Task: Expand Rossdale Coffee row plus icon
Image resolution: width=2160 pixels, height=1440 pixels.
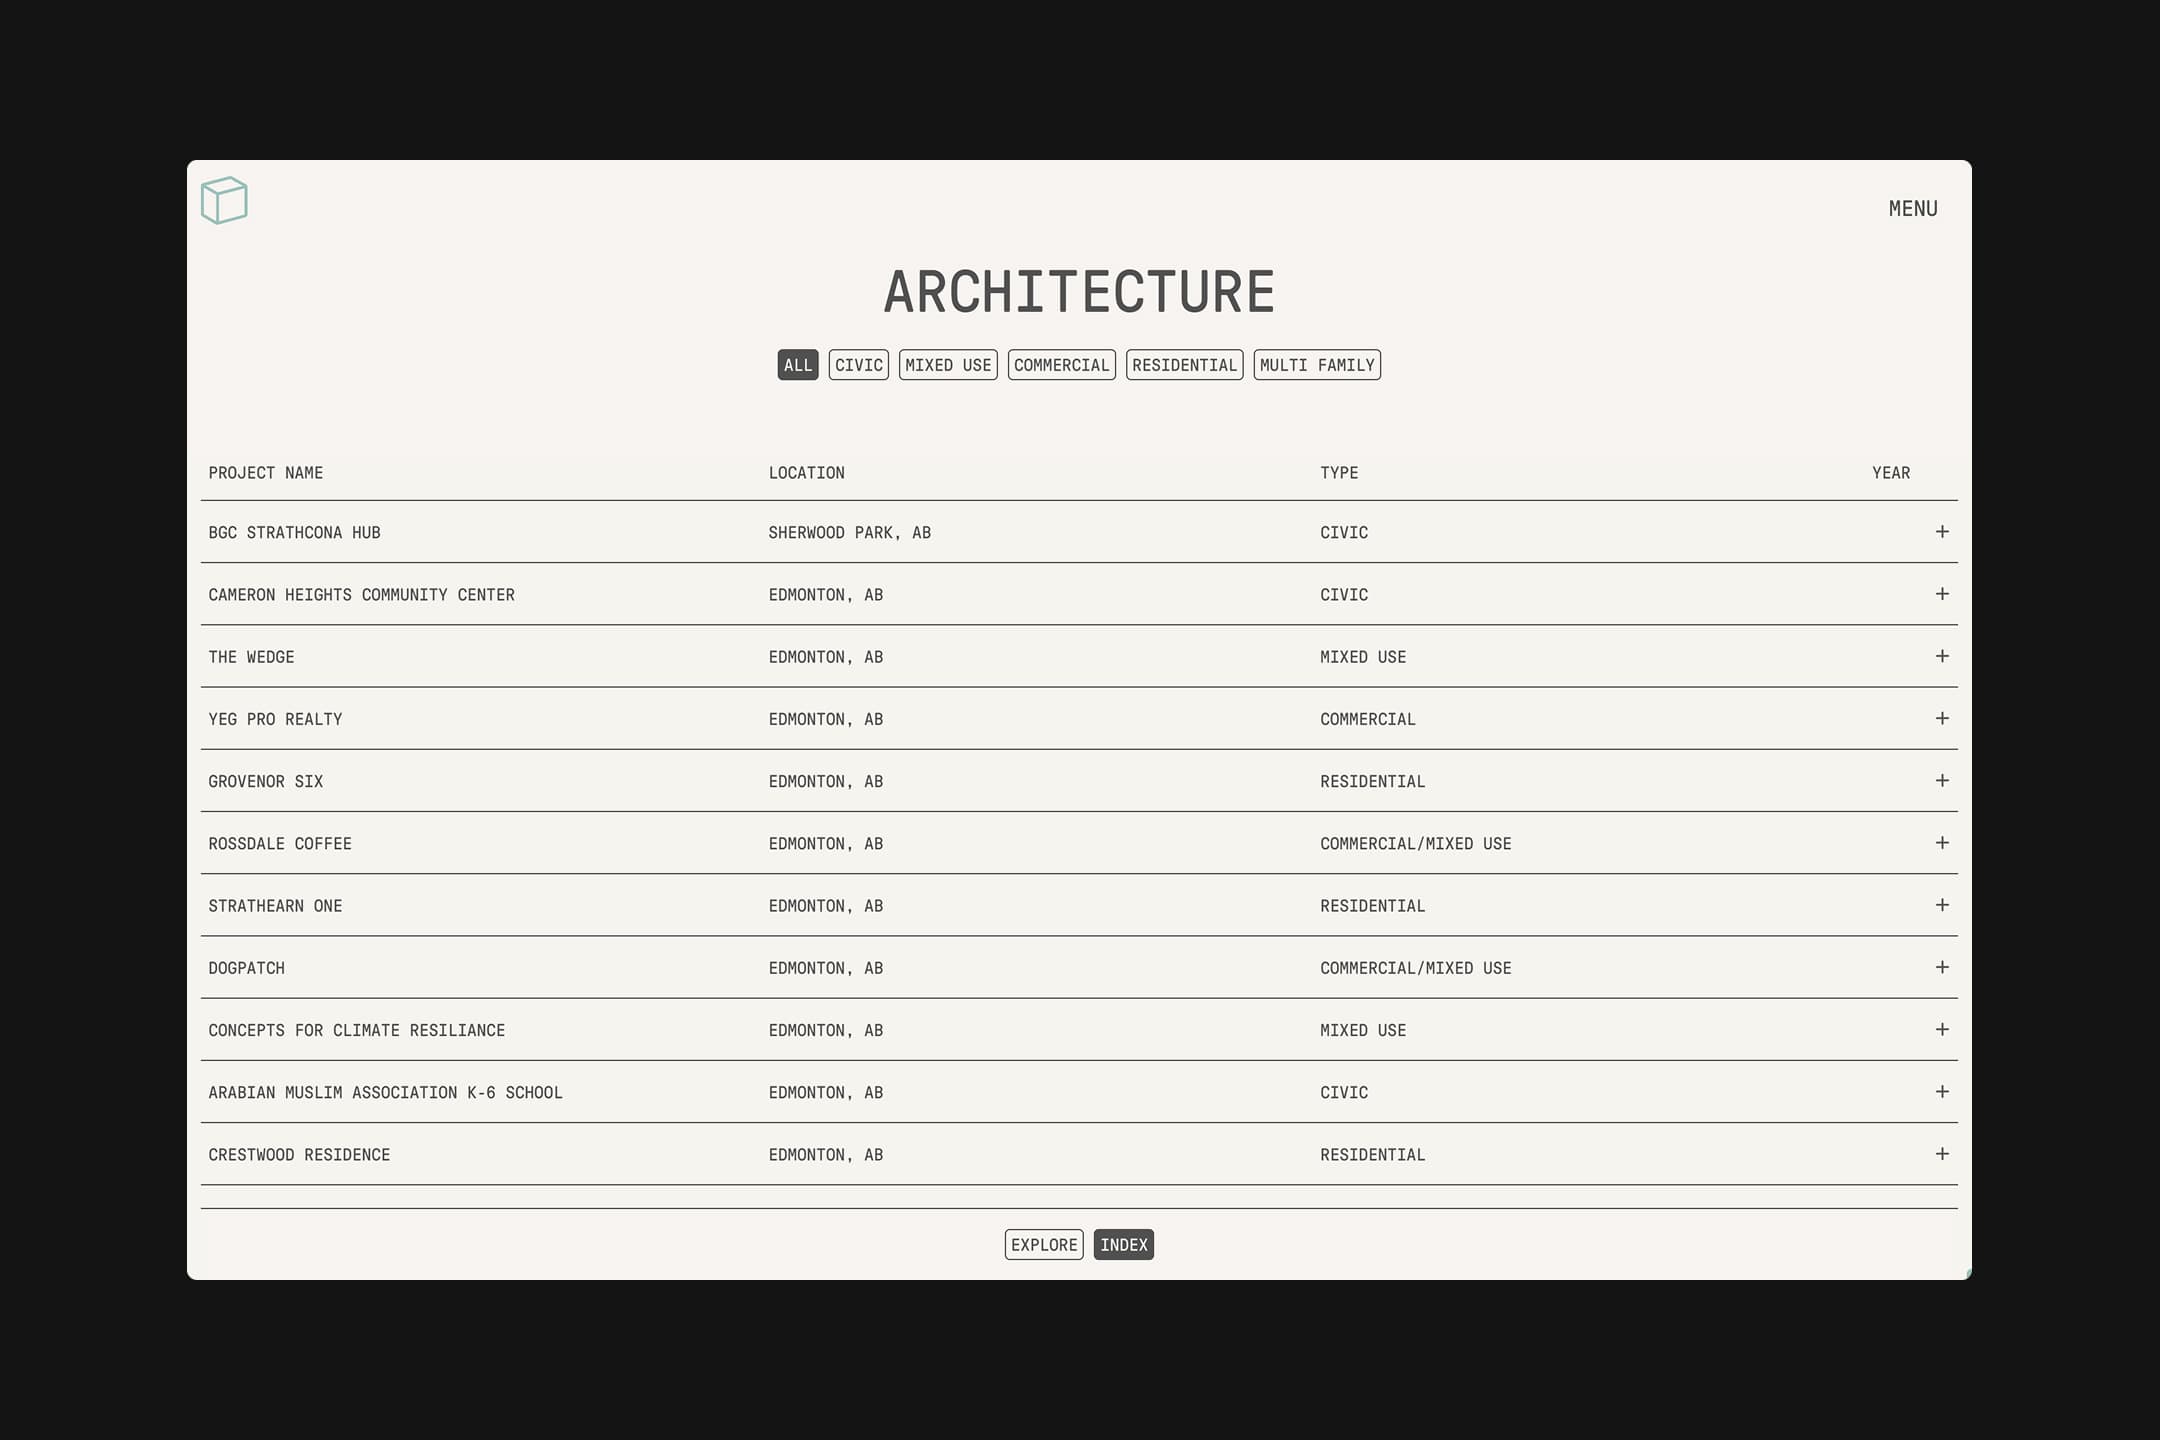Action: [x=1942, y=843]
